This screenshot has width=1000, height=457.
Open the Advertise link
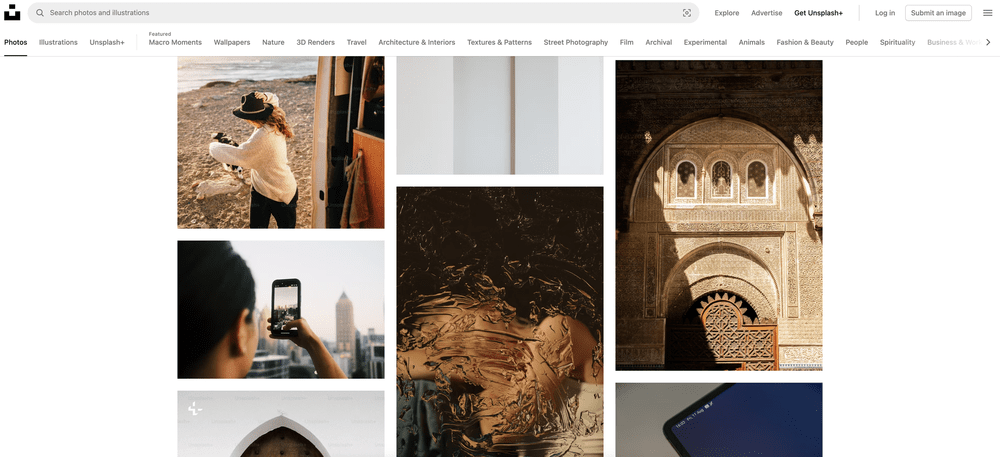767,13
